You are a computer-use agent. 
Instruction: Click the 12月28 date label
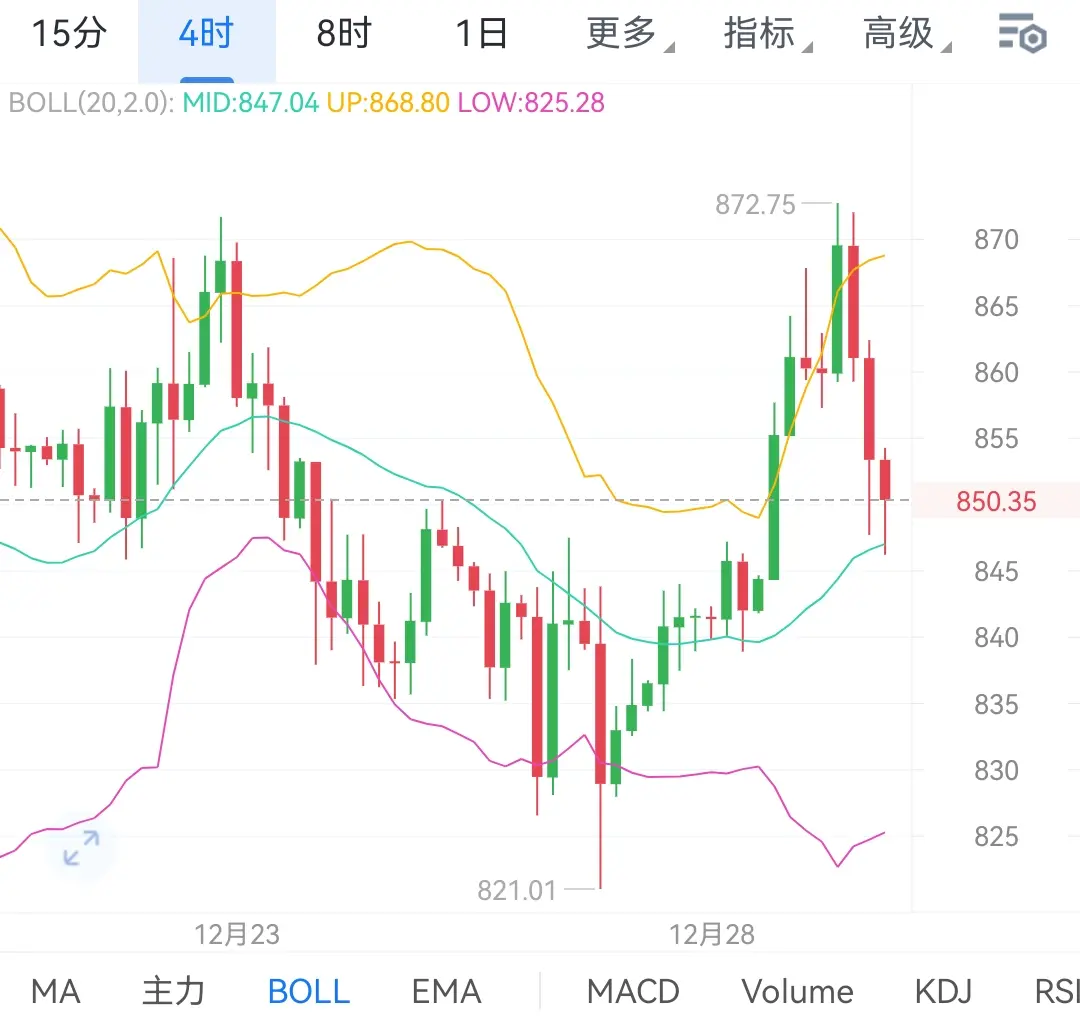coord(712,935)
